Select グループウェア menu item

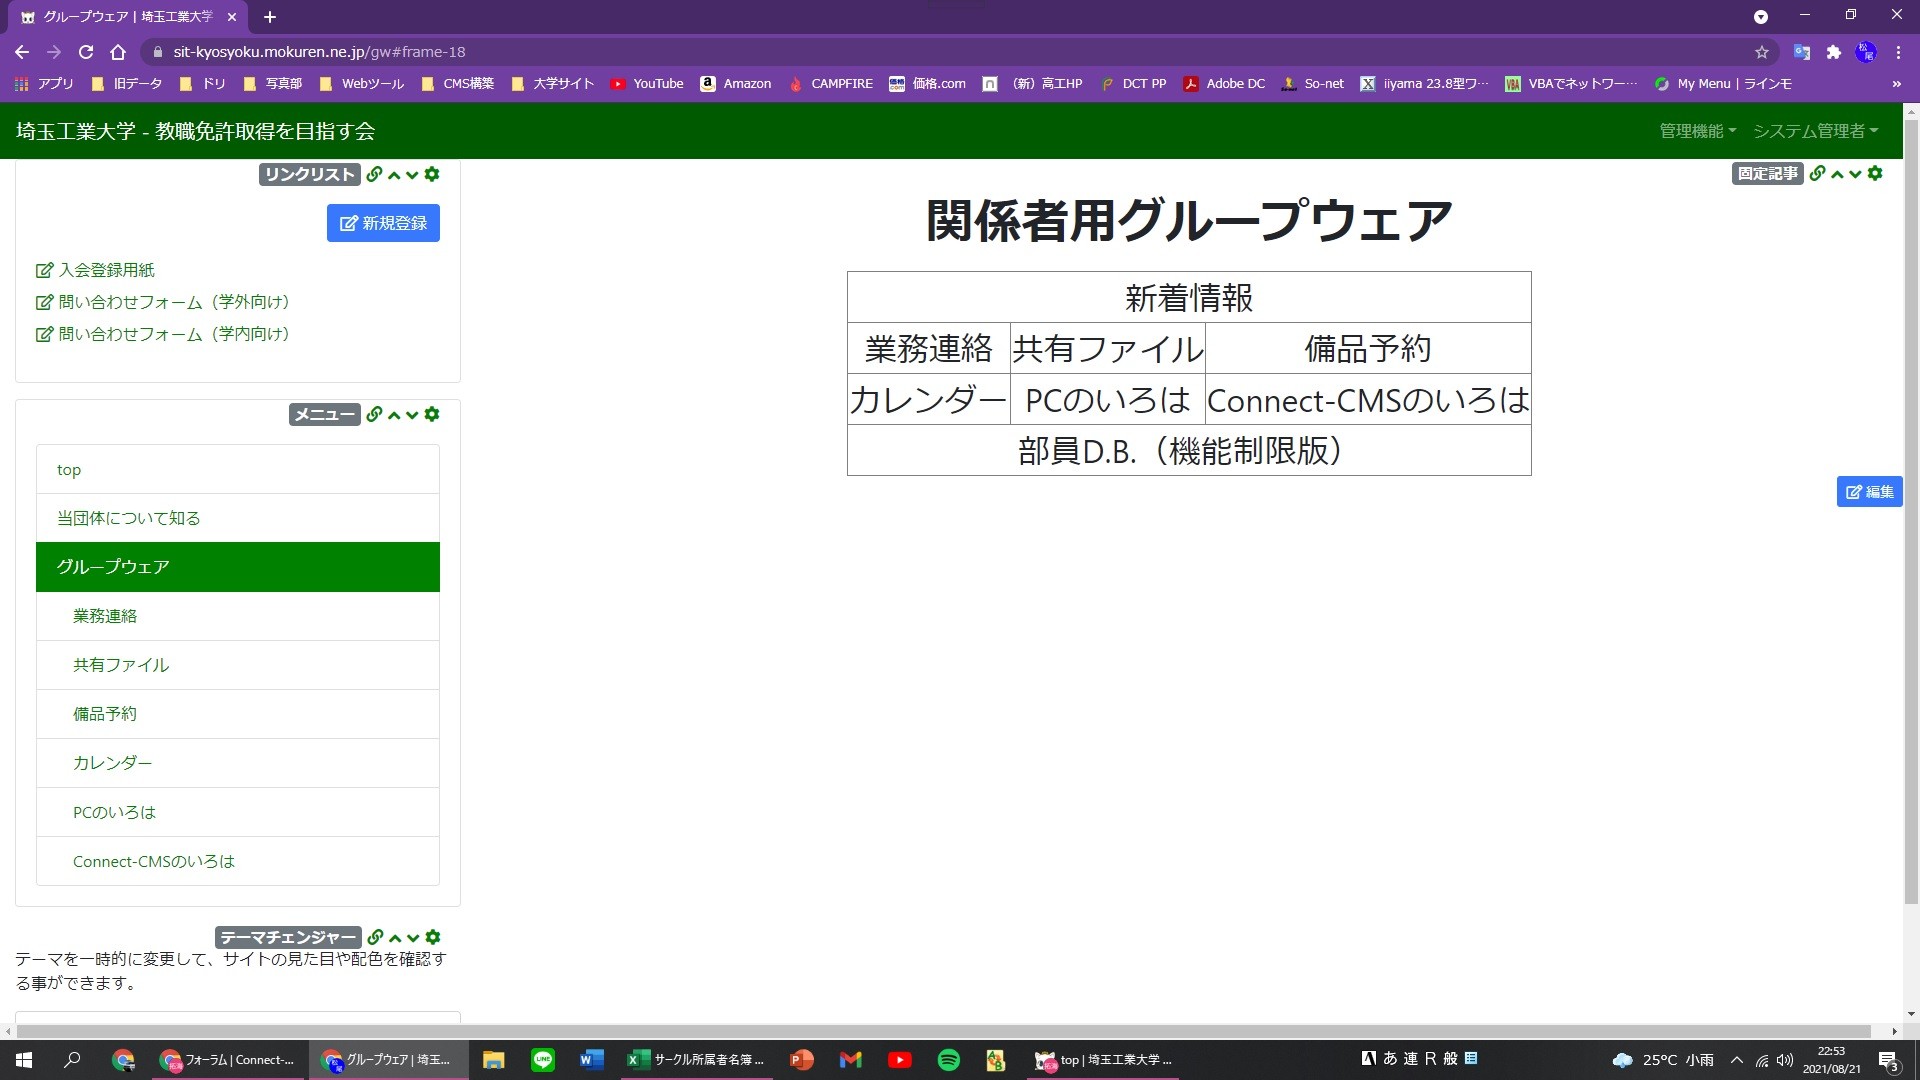point(237,566)
